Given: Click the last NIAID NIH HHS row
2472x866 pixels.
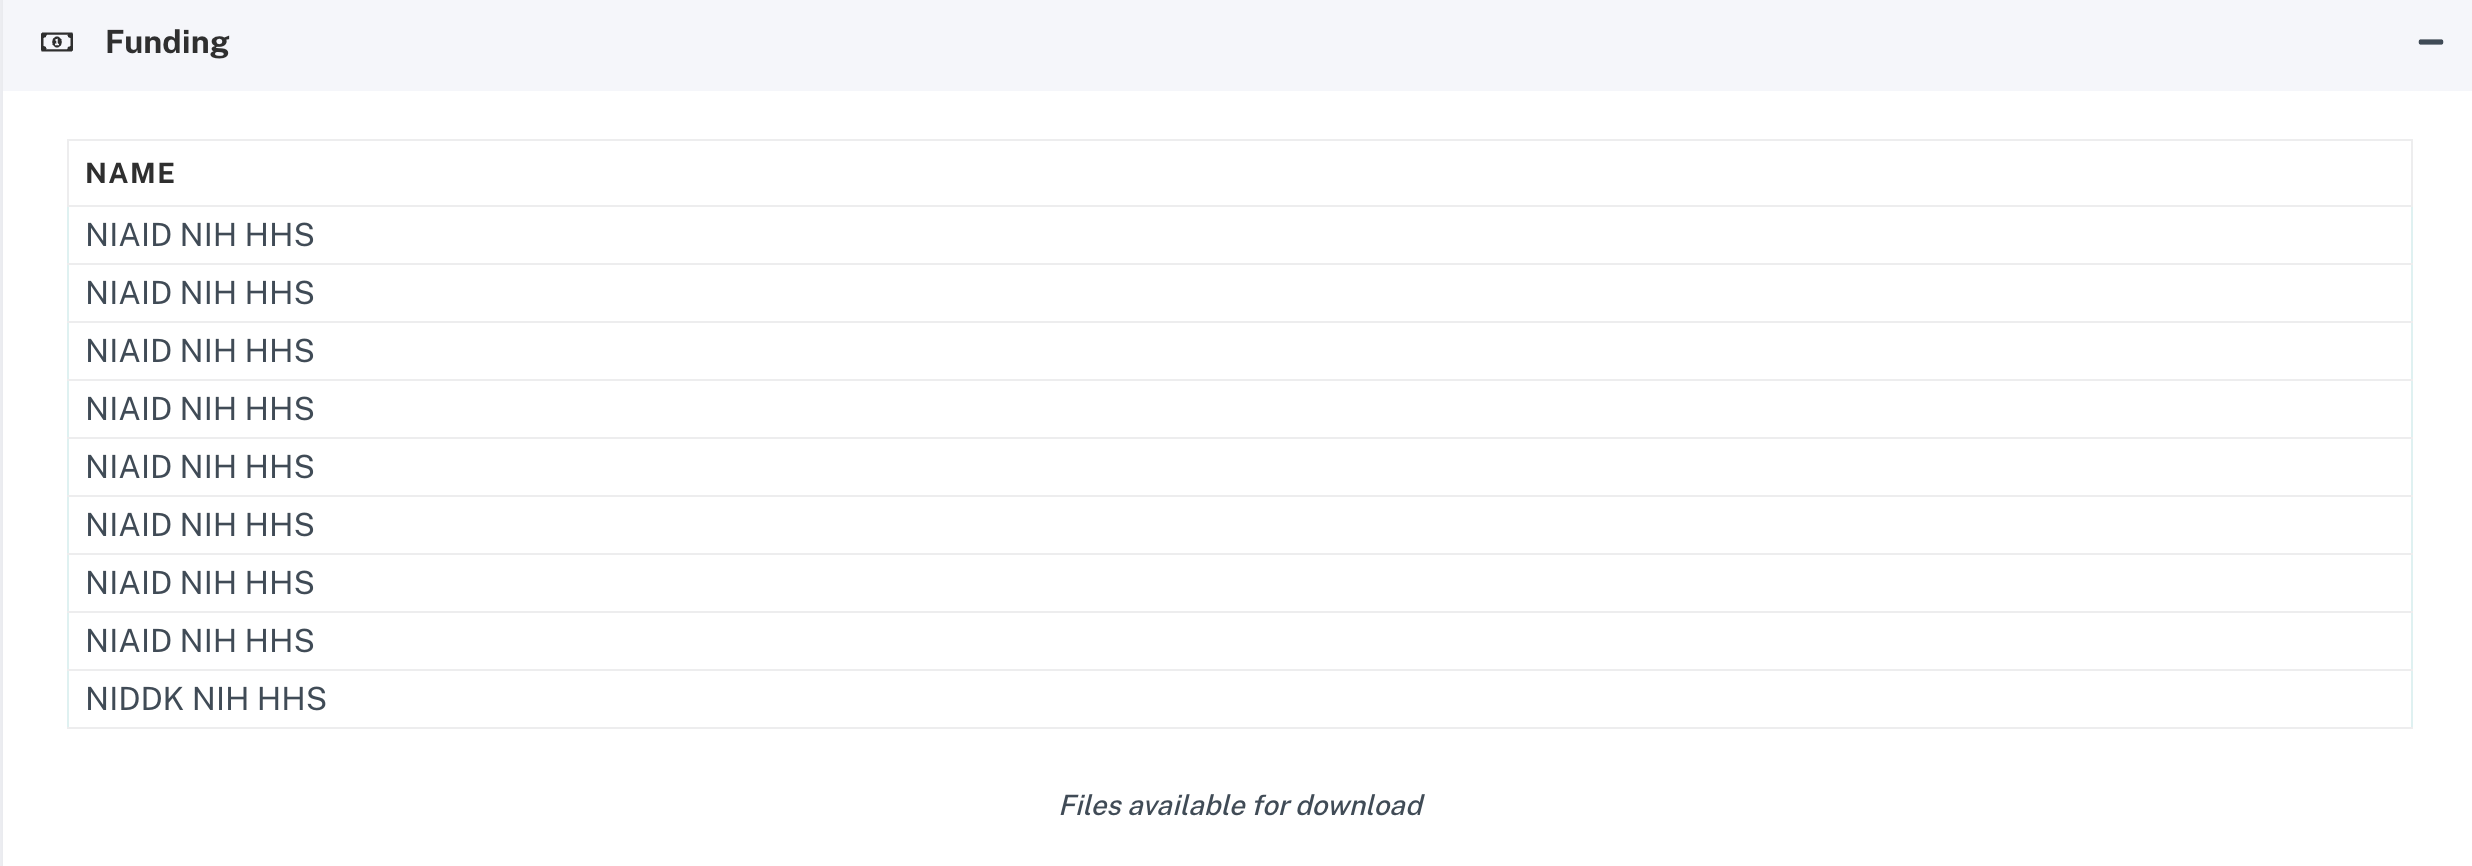Looking at the screenshot, I should 200,640.
